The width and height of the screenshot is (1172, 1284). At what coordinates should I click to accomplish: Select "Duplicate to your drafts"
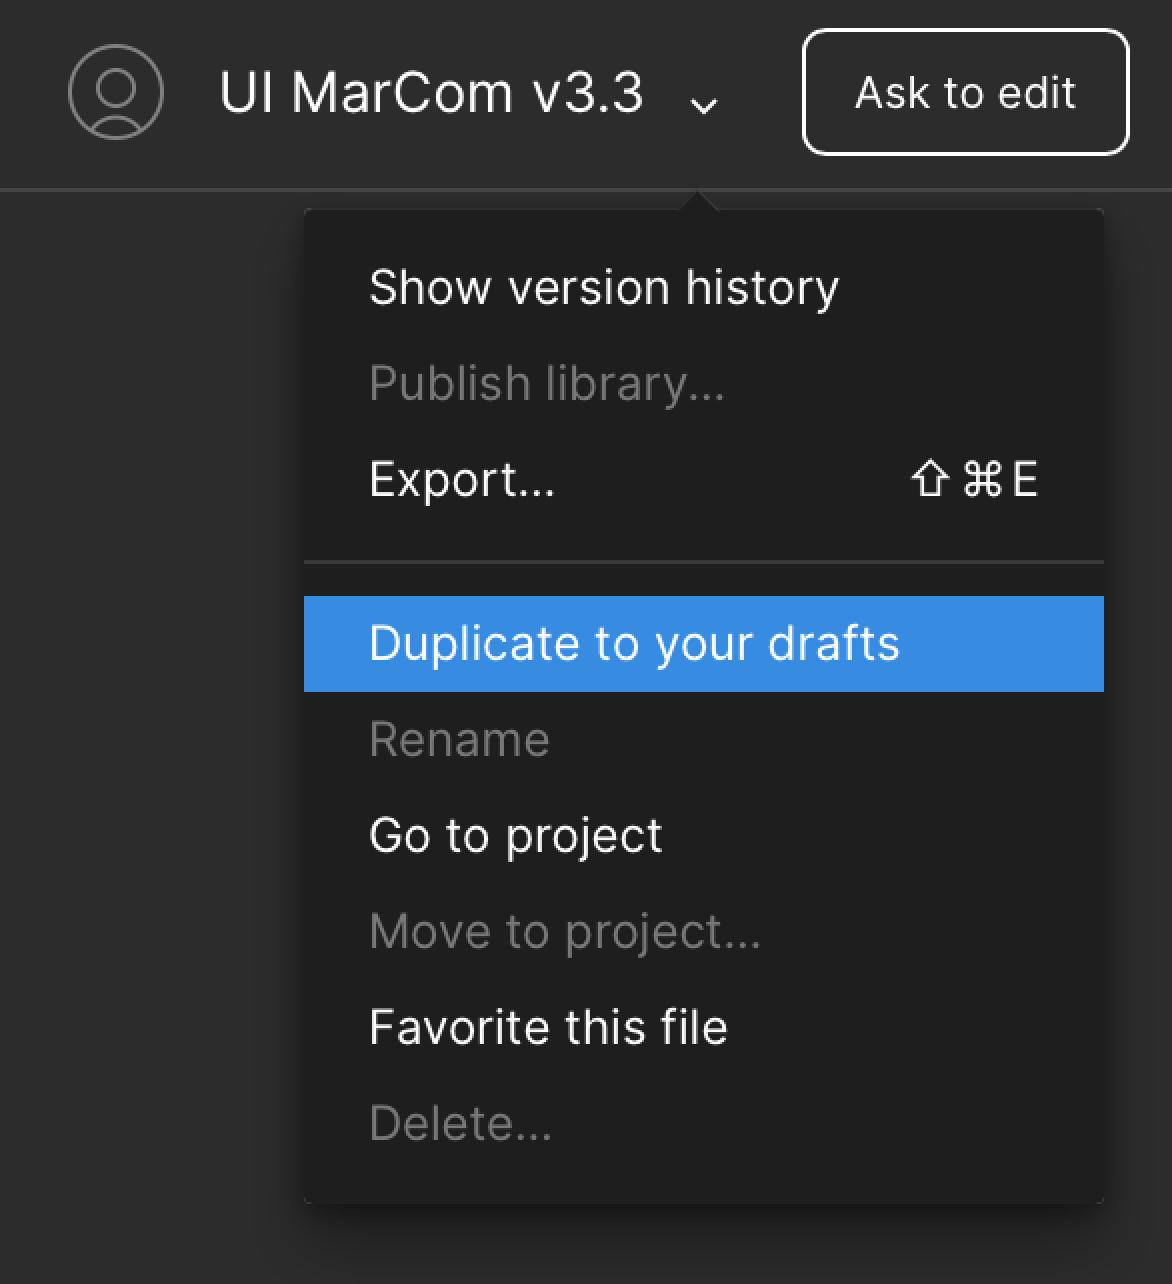(x=634, y=643)
